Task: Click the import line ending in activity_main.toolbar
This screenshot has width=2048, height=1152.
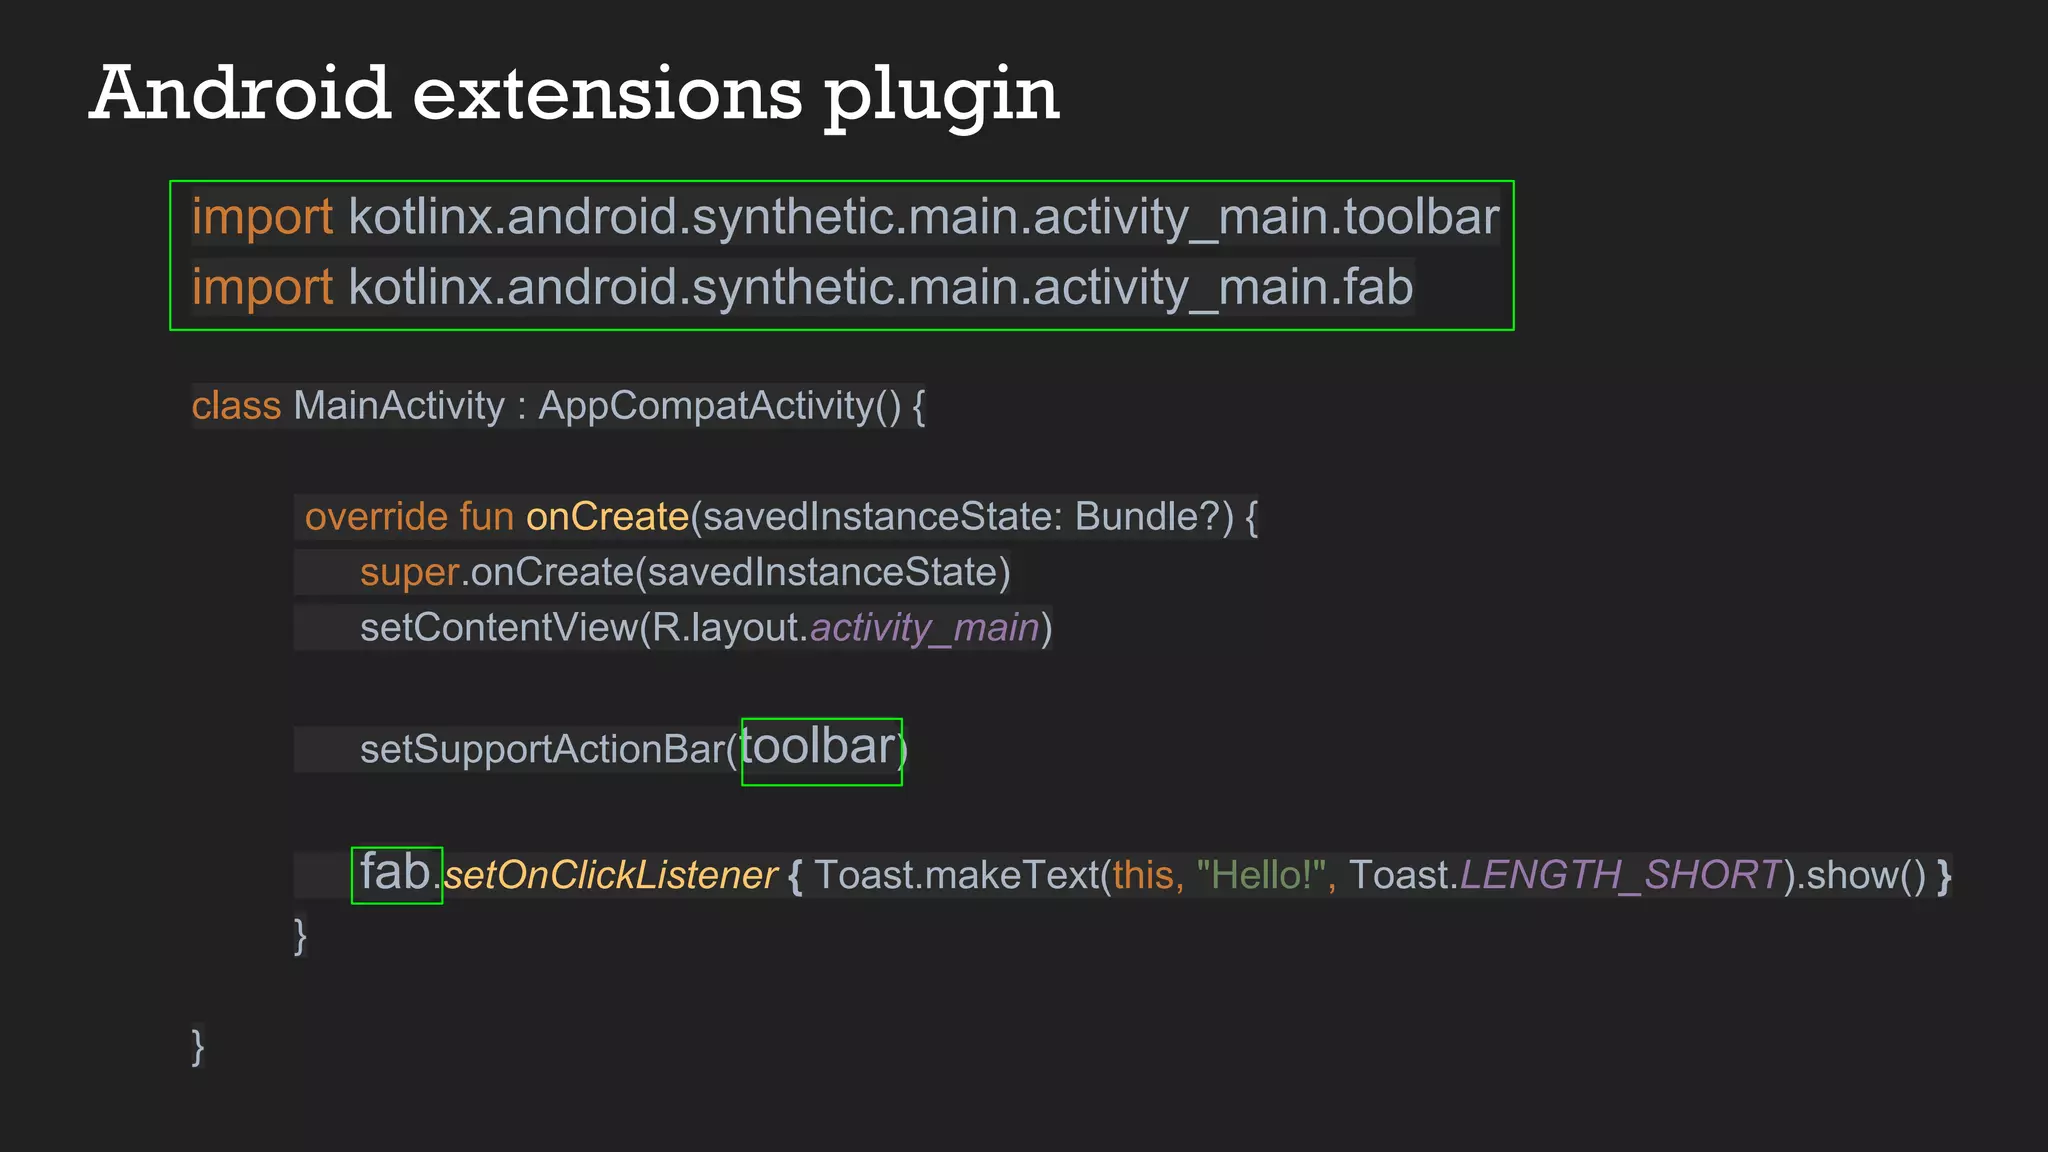Action: [x=846, y=218]
